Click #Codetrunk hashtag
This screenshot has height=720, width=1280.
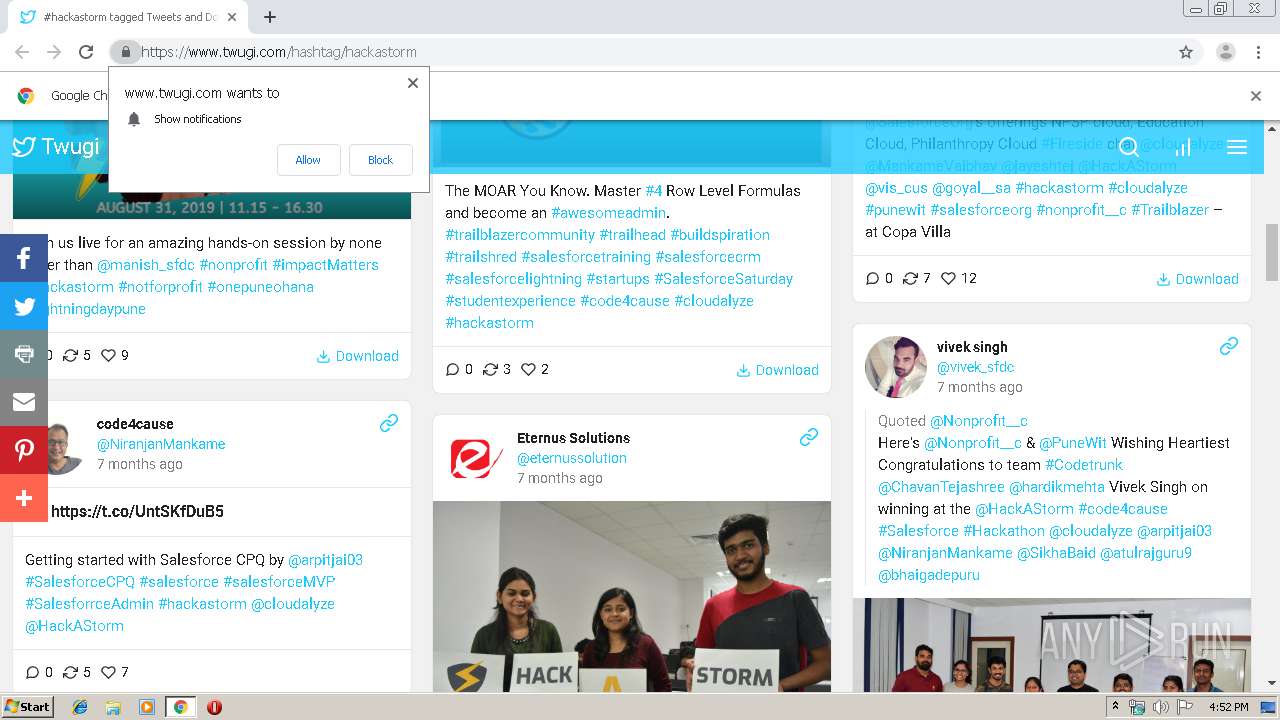(1084, 465)
